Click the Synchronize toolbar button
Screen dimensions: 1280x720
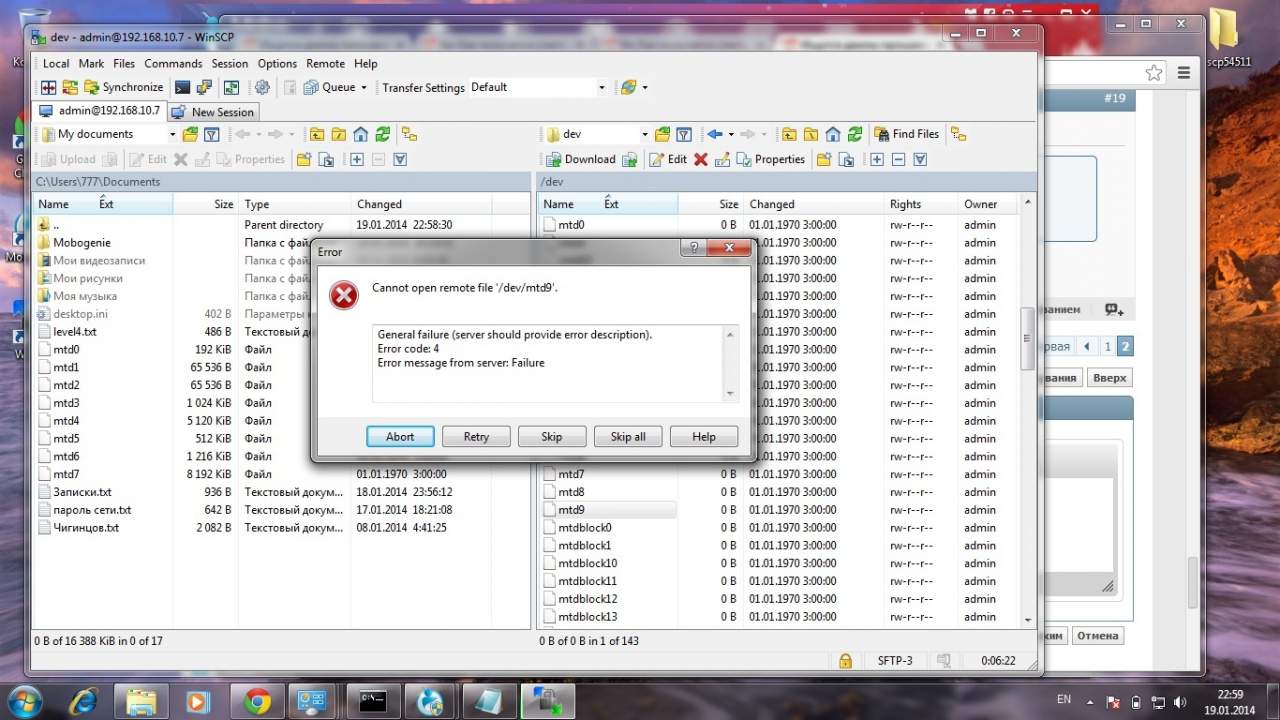pyautogui.click(x=124, y=88)
